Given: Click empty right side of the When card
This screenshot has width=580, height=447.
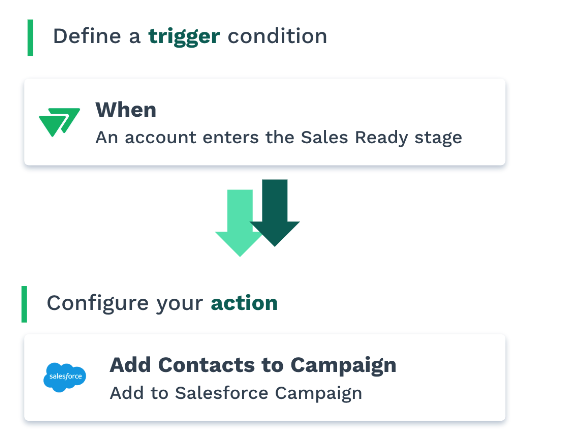Looking at the screenshot, I should pyautogui.click(x=485, y=122).
